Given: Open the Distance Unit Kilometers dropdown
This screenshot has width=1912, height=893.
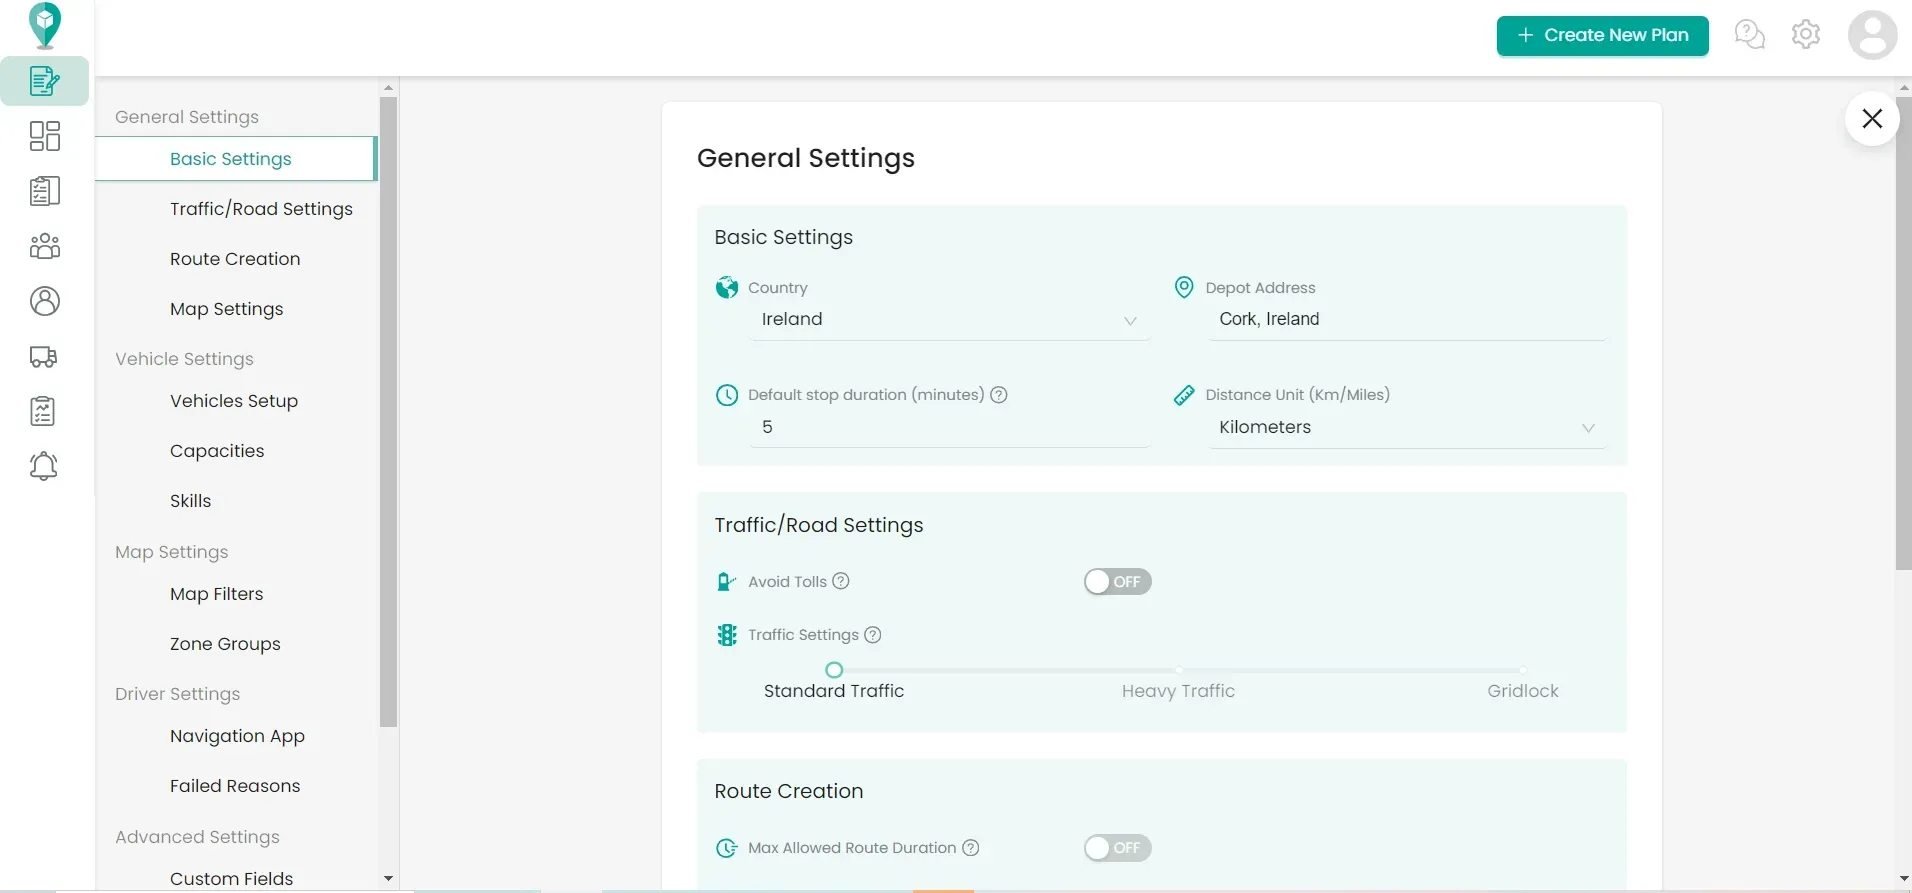Looking at the screenshot, I should point(1406,427).
